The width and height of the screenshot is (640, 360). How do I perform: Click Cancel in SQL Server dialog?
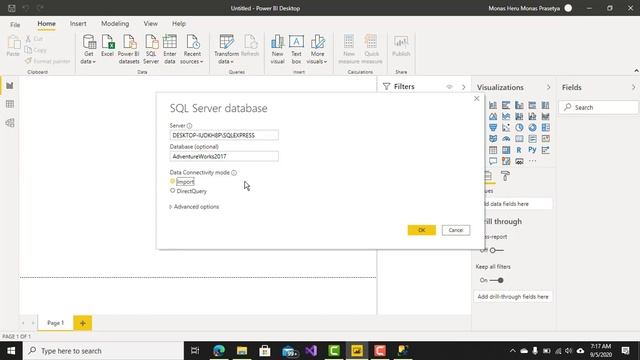tap(456, 230)
